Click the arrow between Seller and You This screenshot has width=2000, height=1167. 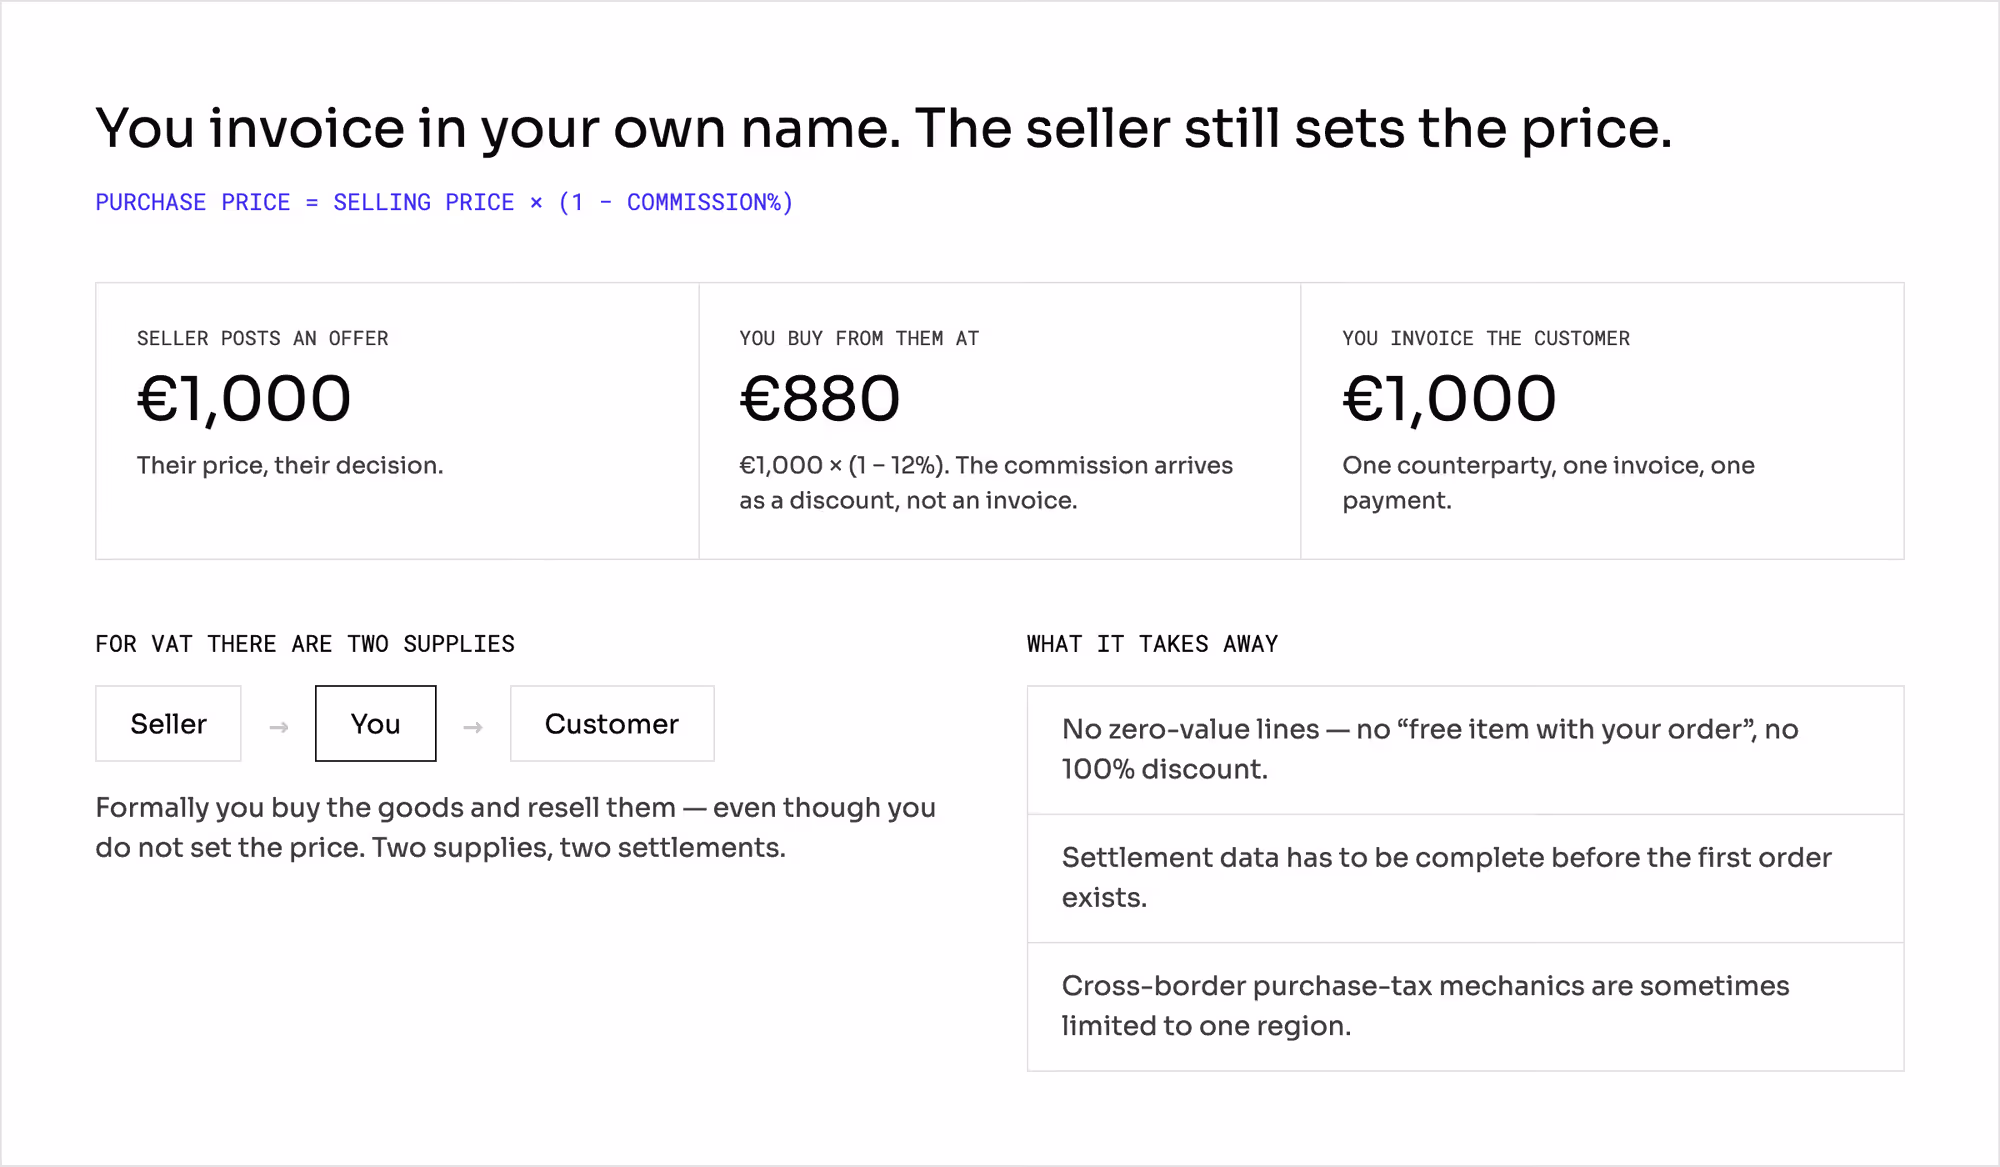click(279, 727)
